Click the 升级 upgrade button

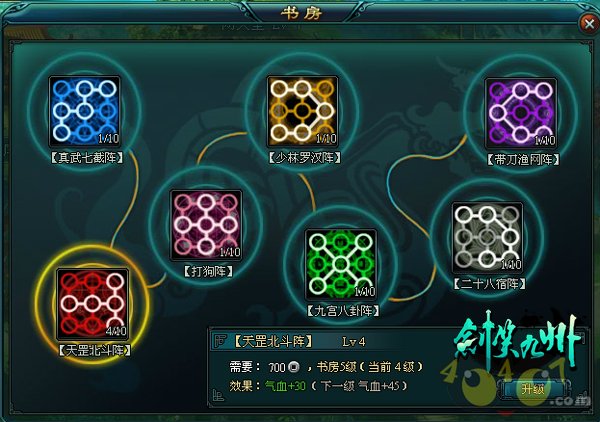click(533, 389)
